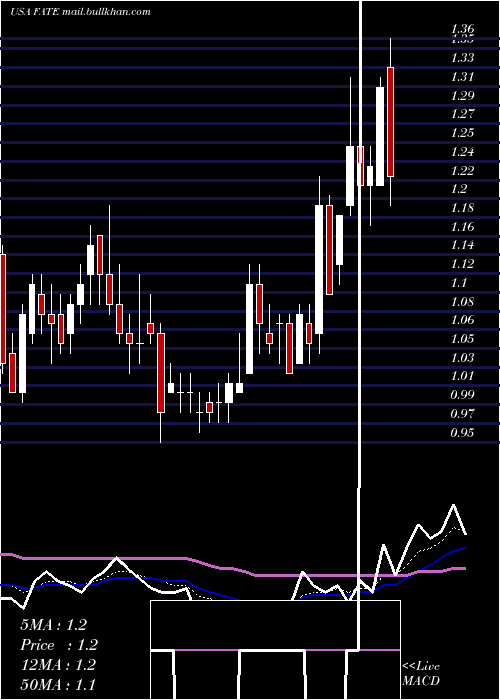Viewport: 500px width, 700px height.
Task: Click the 1.14 price axis label
Action: point(462,245)
